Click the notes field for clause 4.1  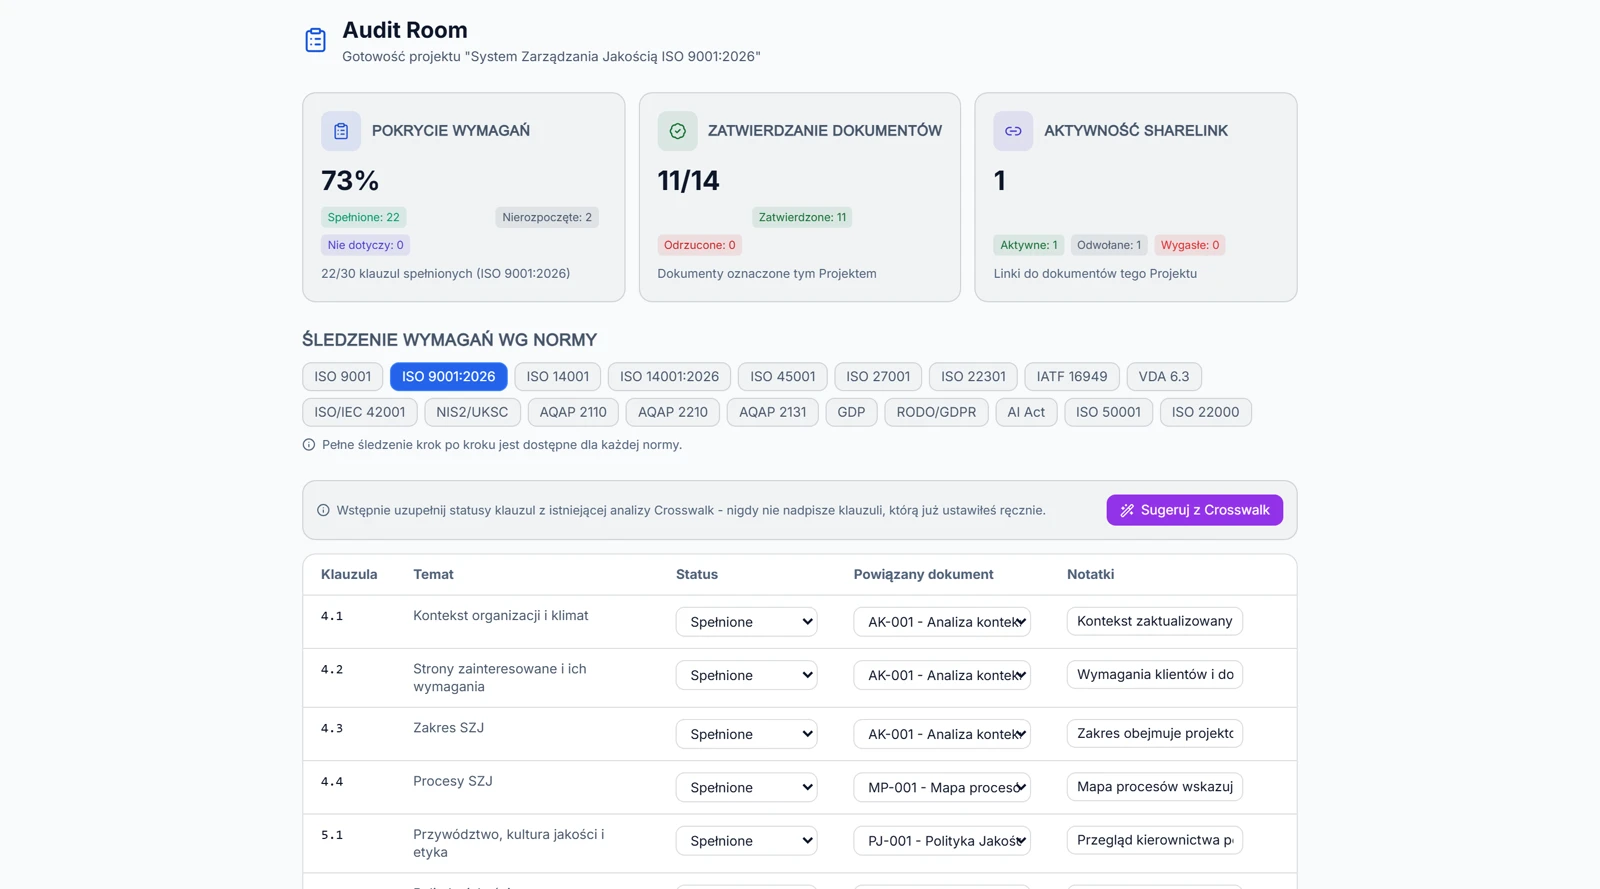1155,621
